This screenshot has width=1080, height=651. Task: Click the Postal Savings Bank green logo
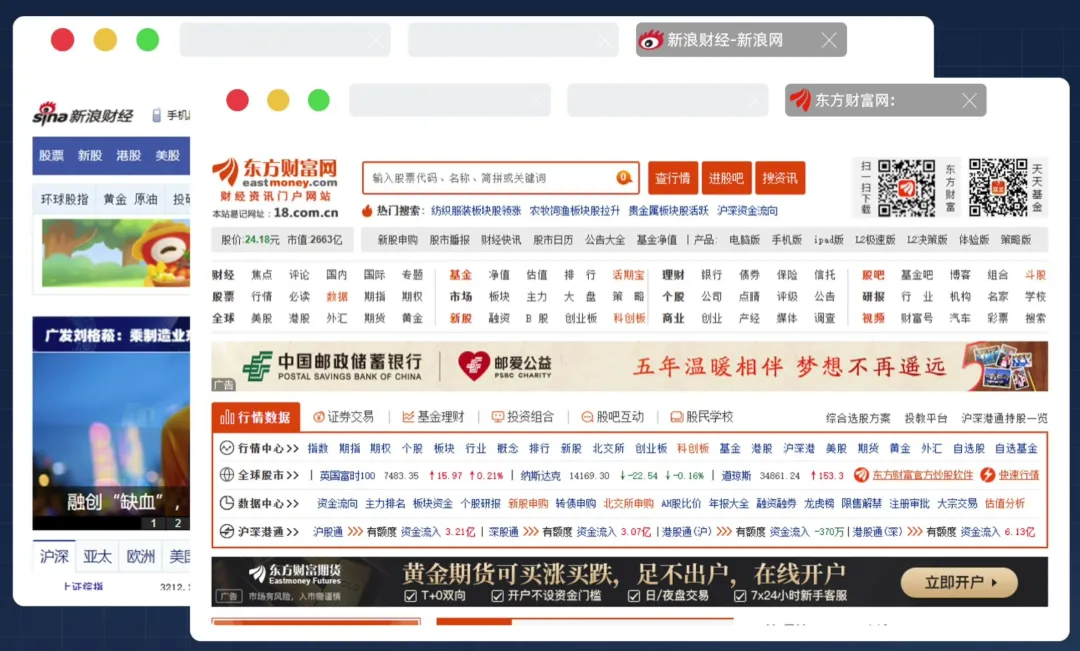pos(257,366)
